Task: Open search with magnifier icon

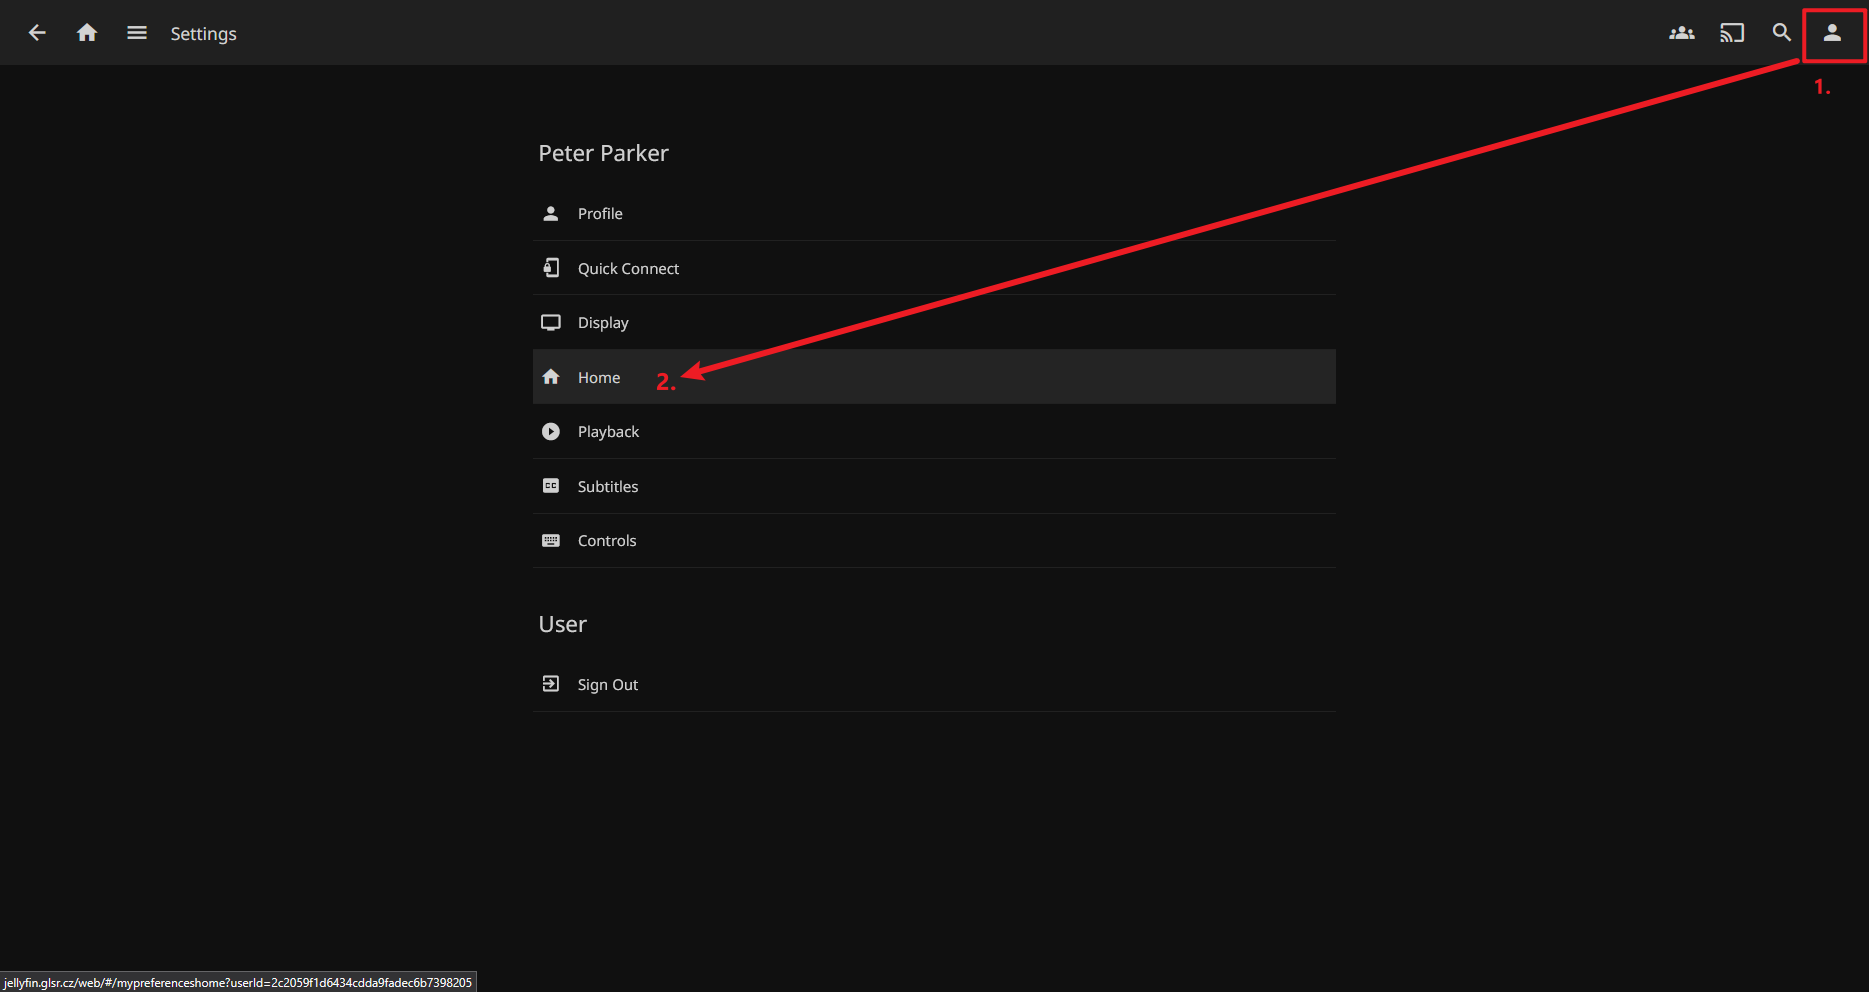Action: 1781,33
